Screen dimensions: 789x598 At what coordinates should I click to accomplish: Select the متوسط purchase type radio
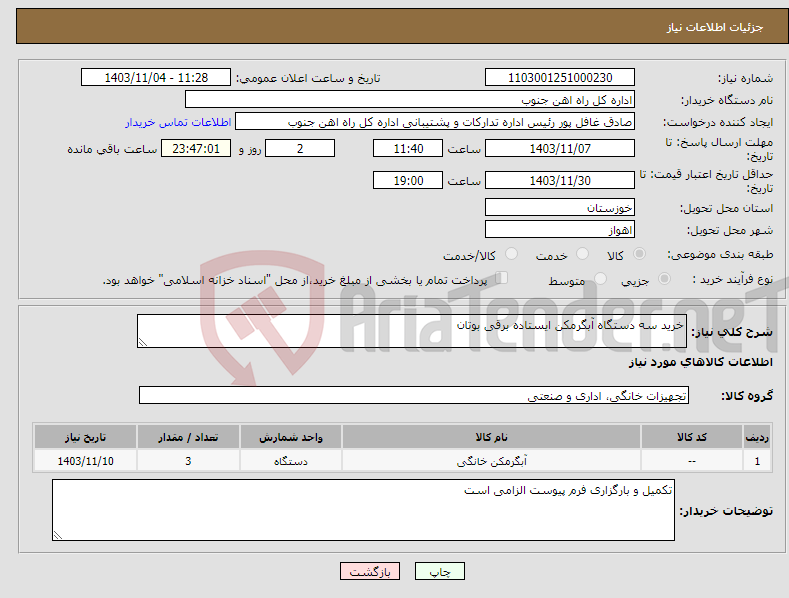(600, 278)
